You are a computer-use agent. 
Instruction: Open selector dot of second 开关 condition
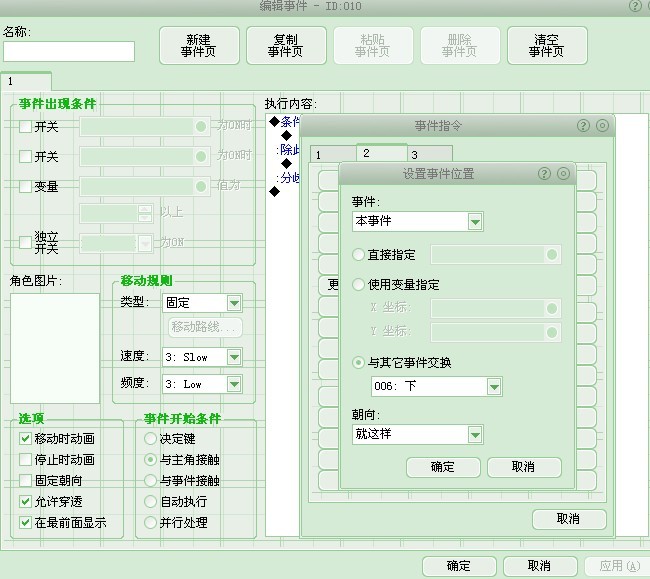coord(201,156)
